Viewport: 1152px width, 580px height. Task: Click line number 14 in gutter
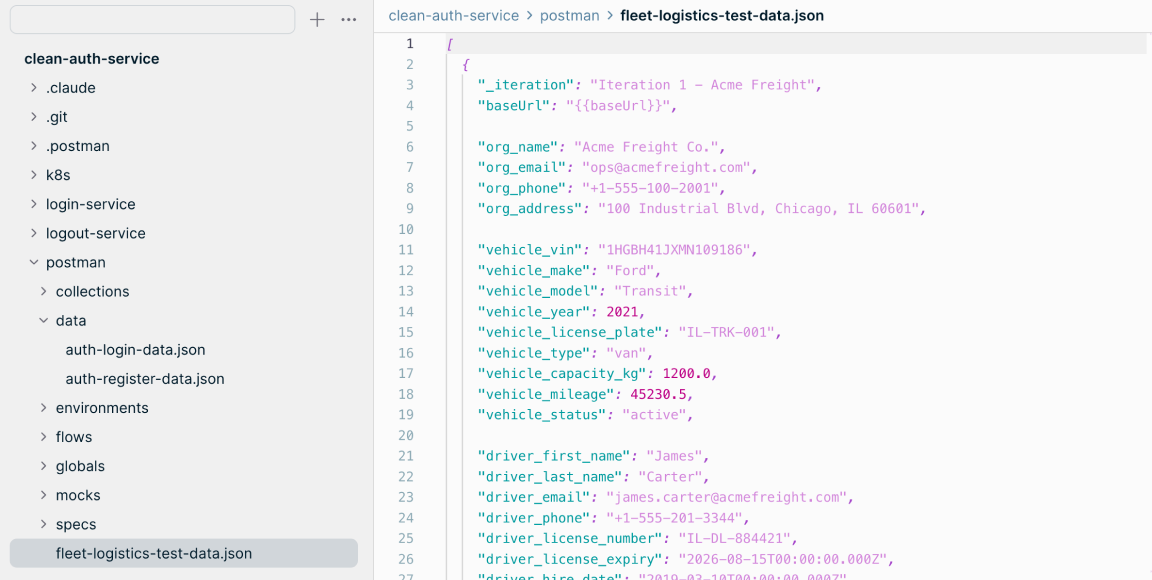[406, 312]
